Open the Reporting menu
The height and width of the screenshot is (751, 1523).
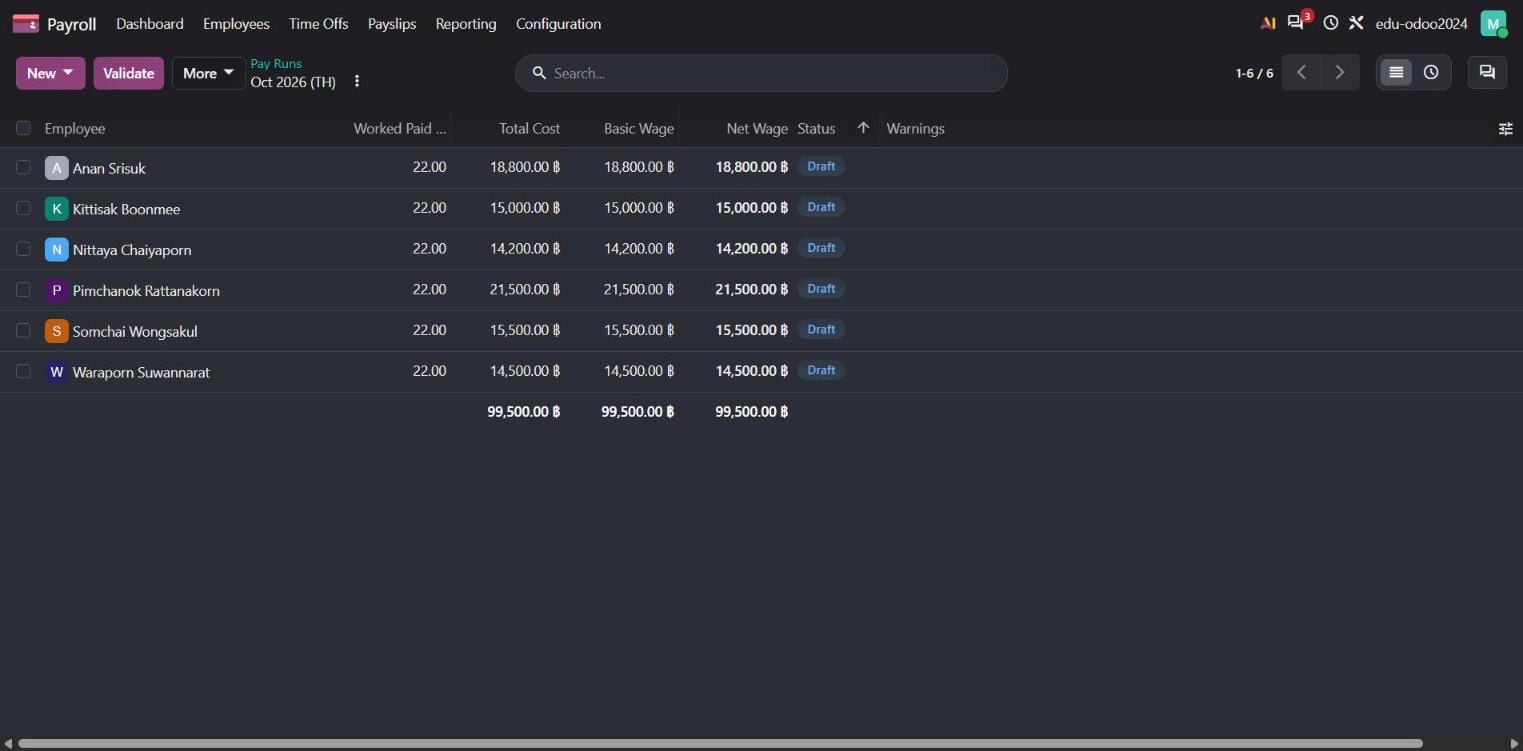point(466,23)
